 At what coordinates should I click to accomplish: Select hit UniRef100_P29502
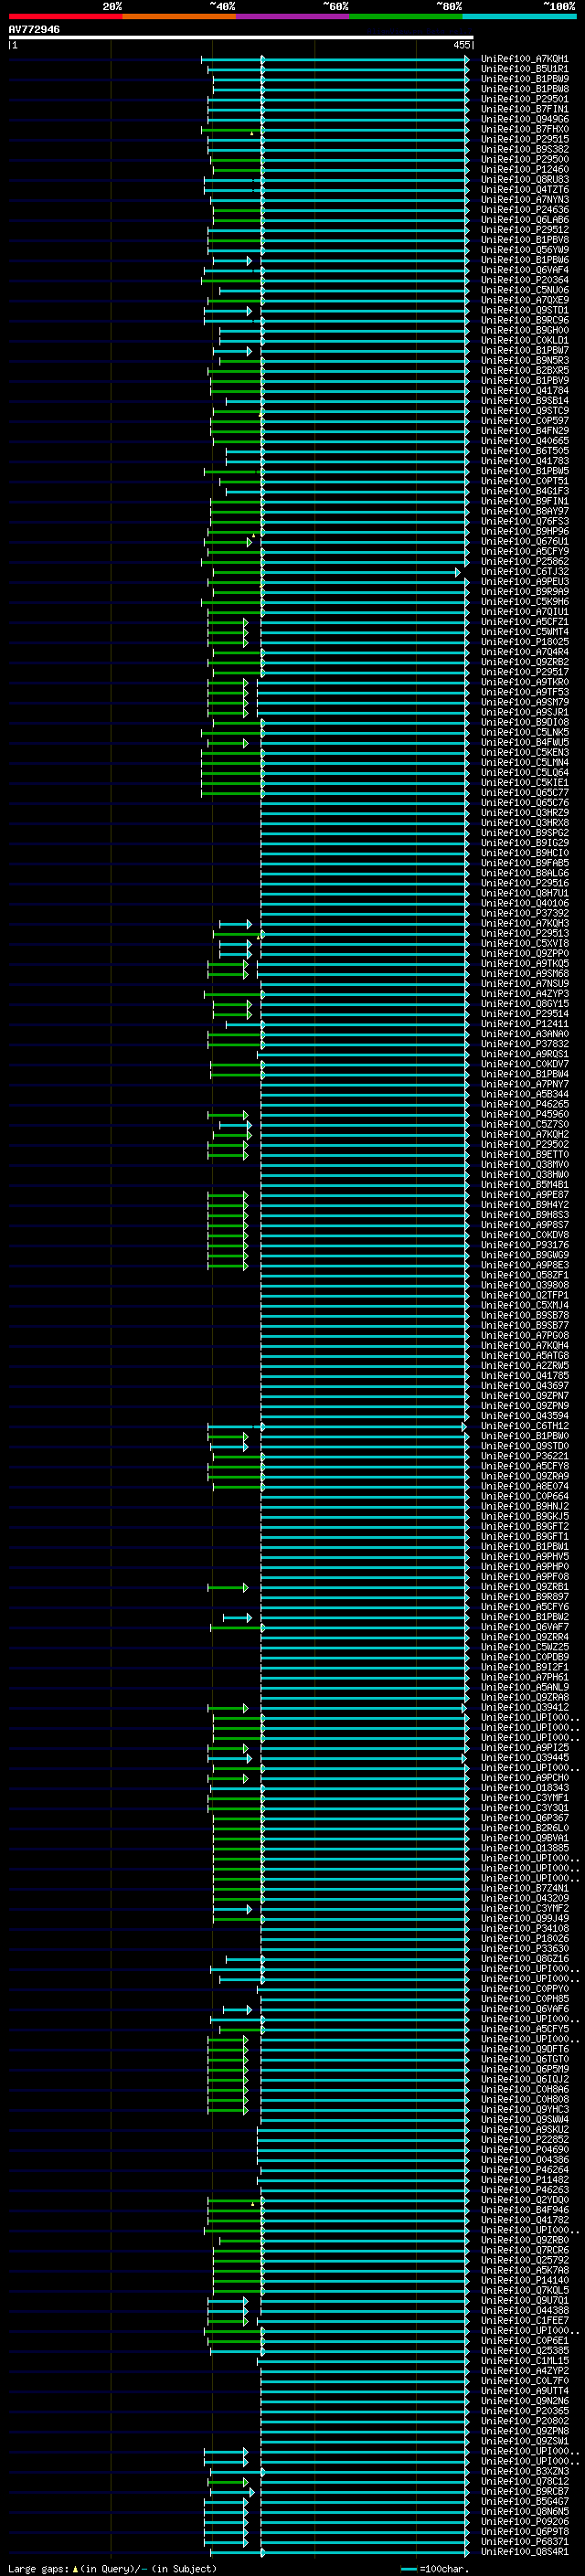(x=524, y=1144)
